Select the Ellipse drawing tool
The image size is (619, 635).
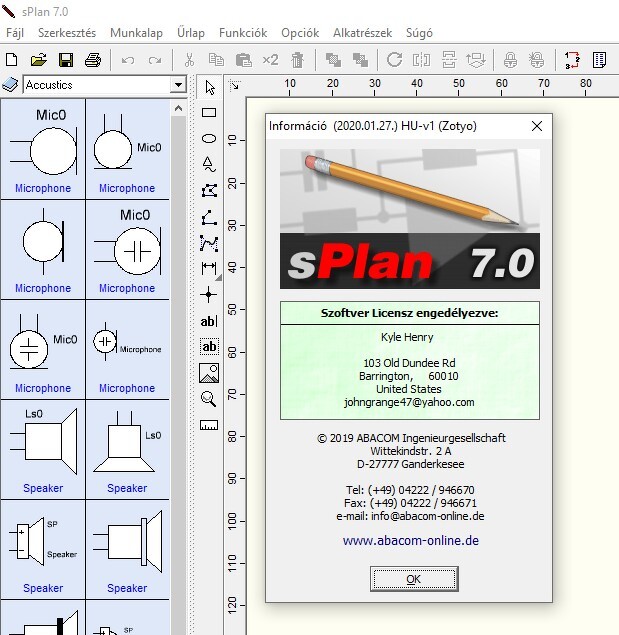pyautogui.click(x=209, y=139)
